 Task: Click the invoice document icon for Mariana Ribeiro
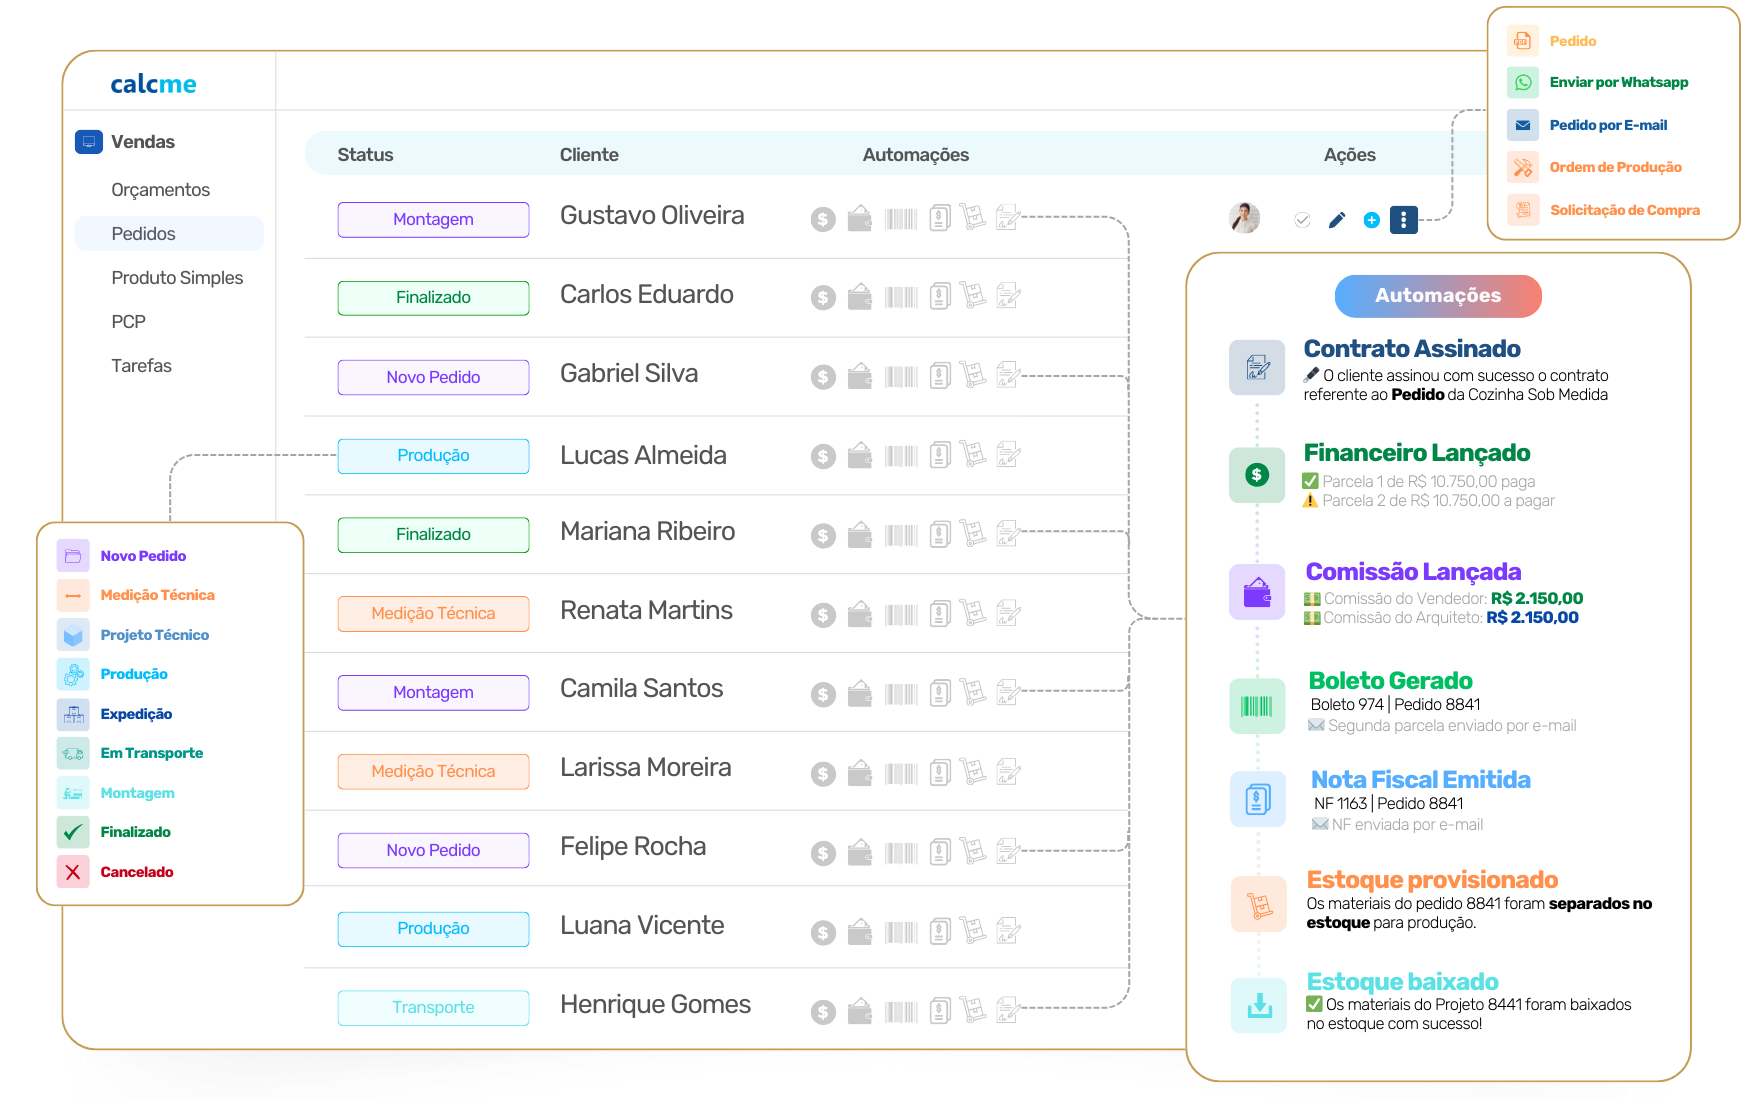pyautogui.click(x=940, y=534)
